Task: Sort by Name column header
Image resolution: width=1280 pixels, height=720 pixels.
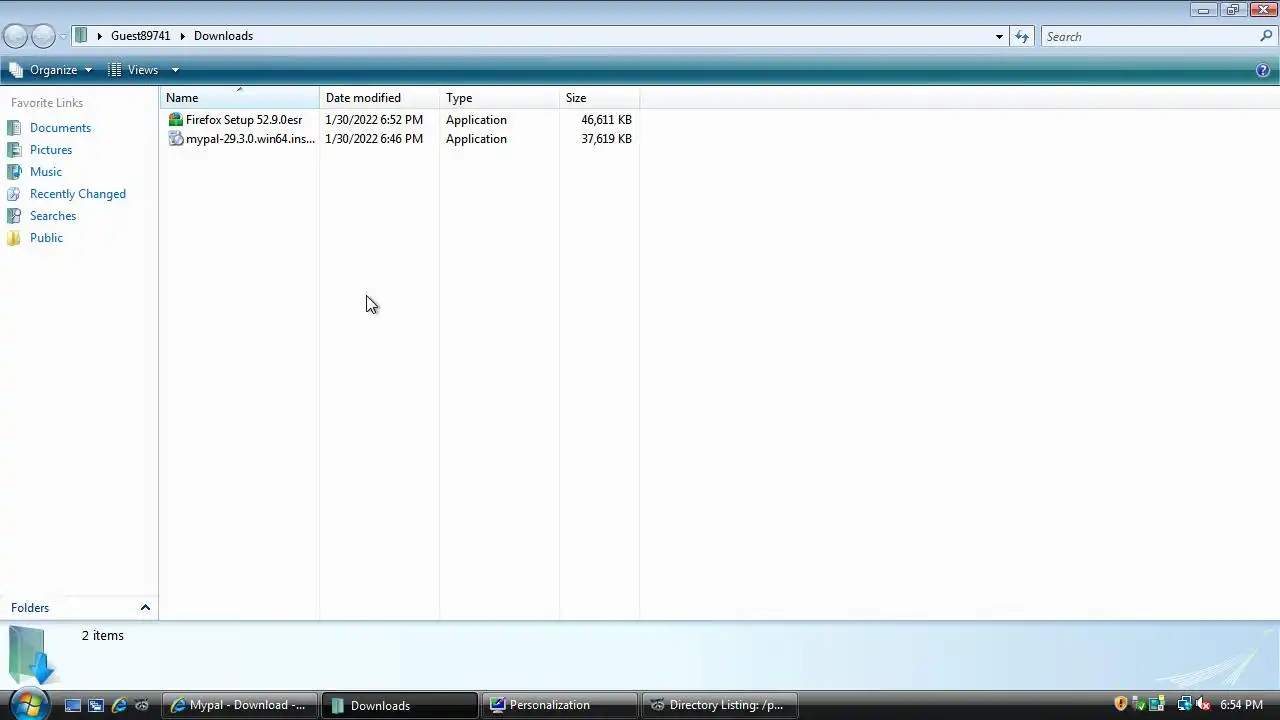Action: pos(240,98)
